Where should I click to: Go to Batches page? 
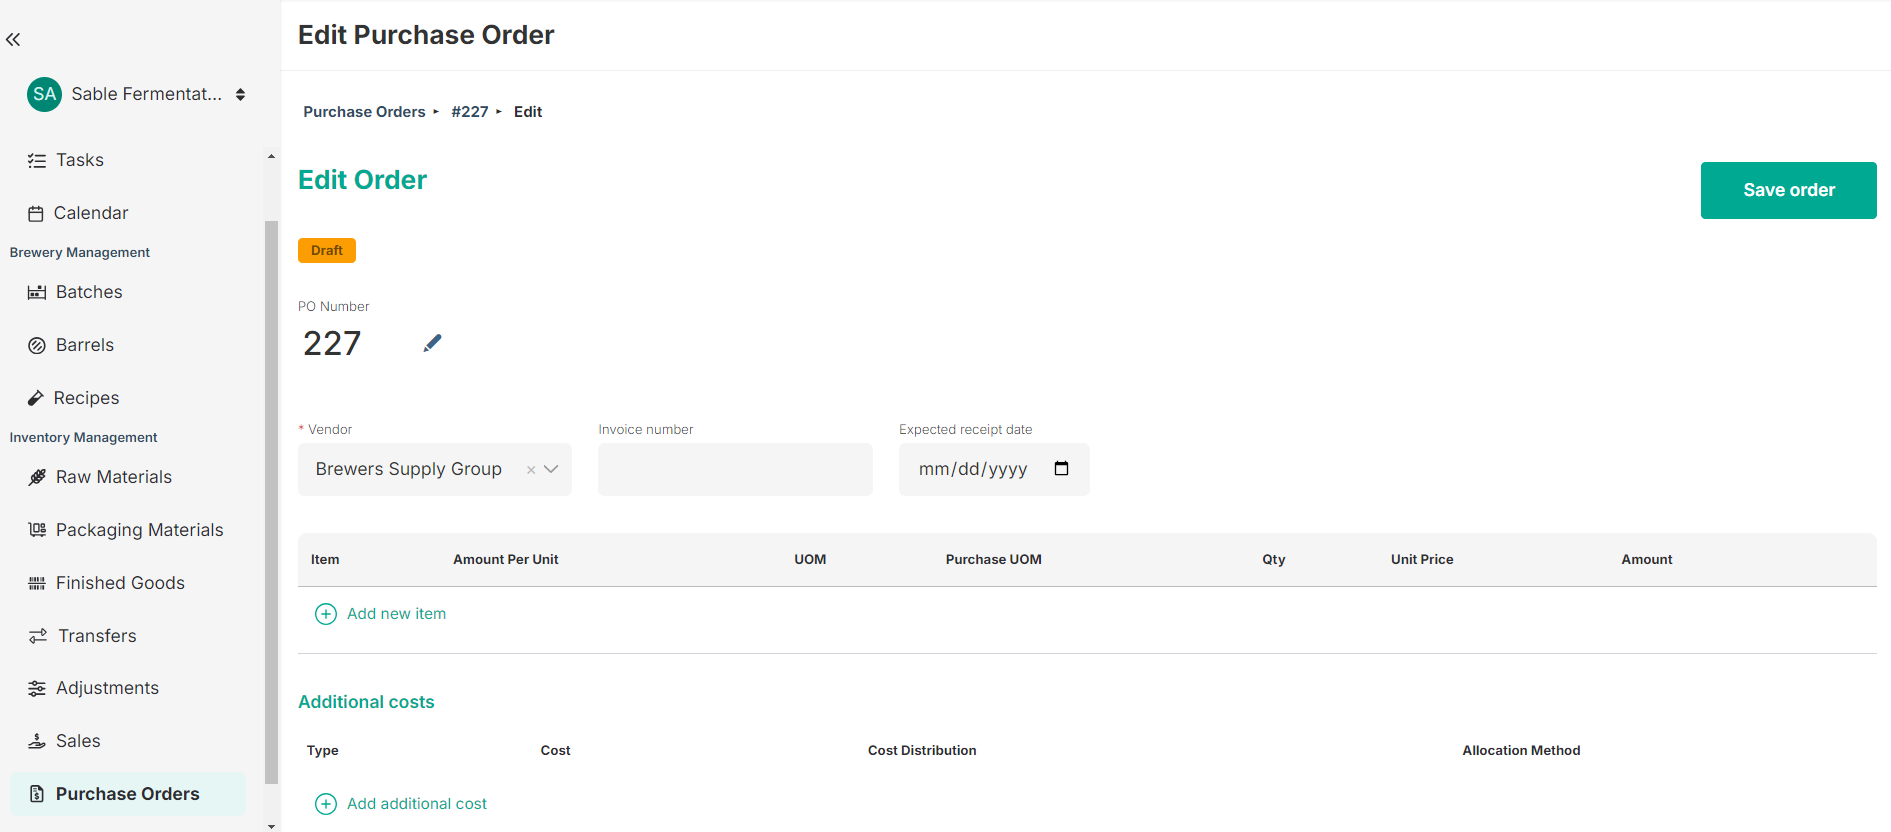tap(89, 292)
